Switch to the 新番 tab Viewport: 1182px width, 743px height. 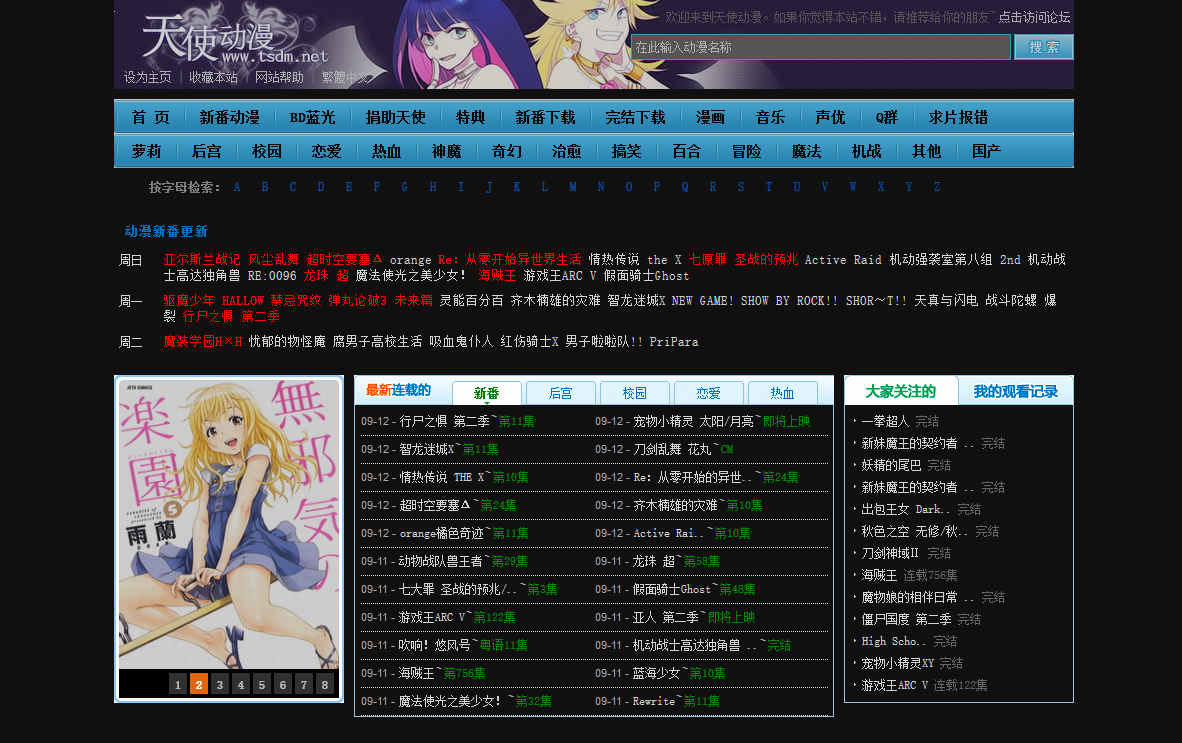click(486, 393)
